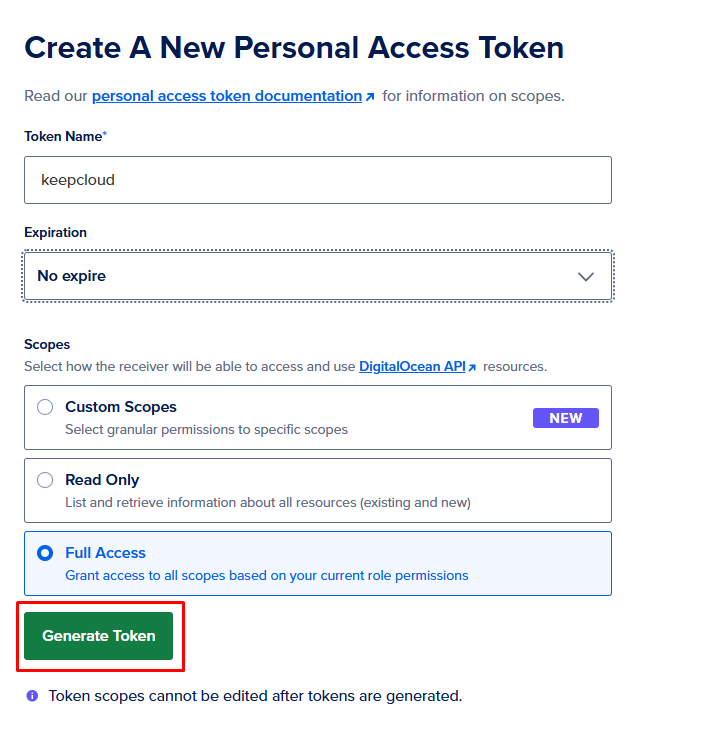Screen dimensions: 702x731
Task: Click the Custom Scopes option title
Action: tap(121, 407)
